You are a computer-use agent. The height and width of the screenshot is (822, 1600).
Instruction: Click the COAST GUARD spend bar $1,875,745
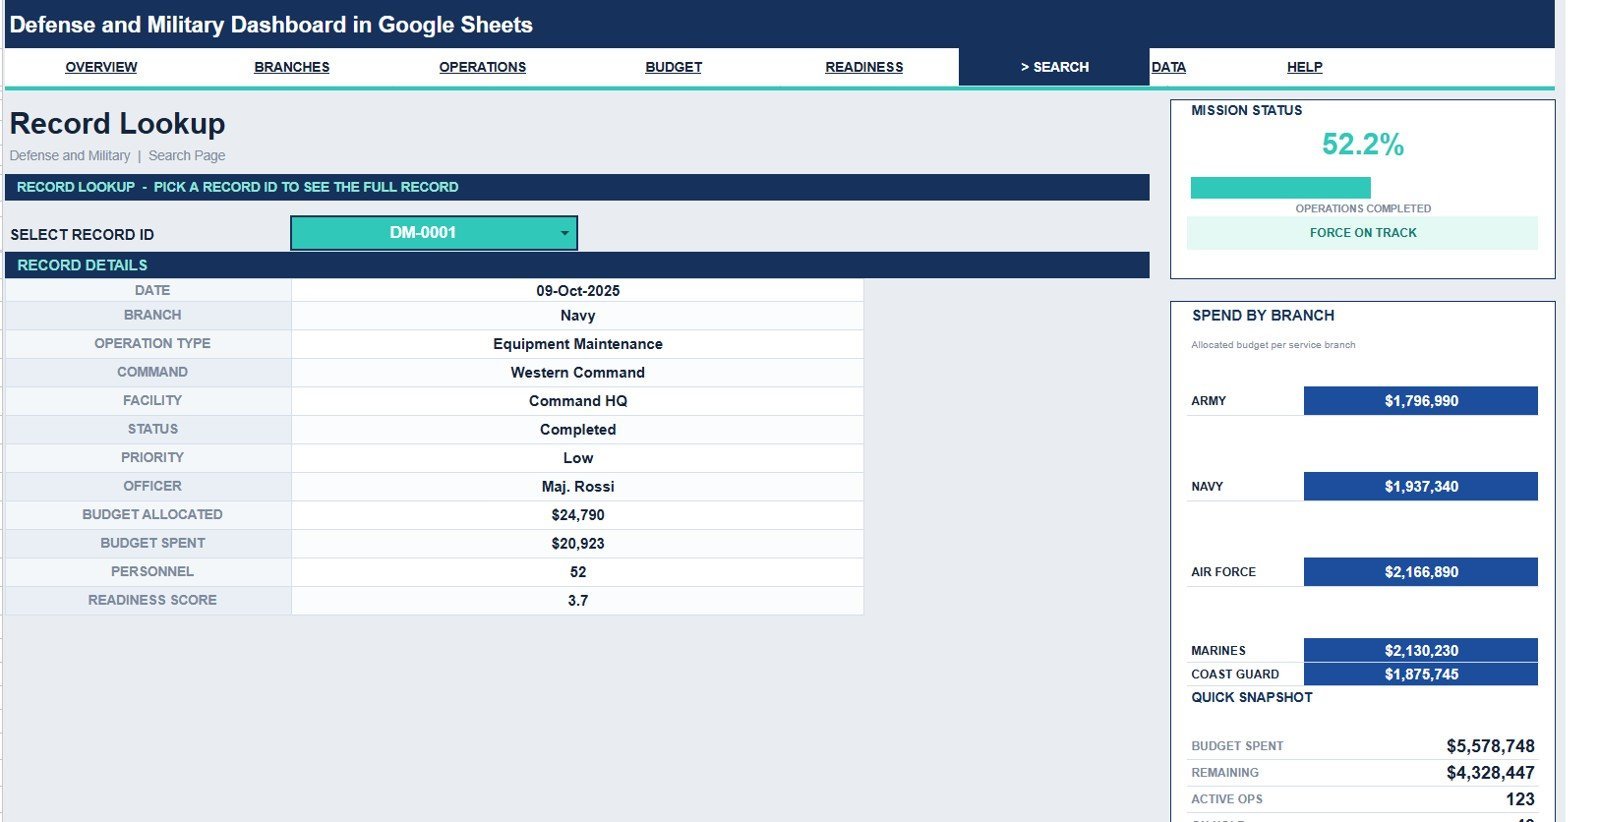(1420, 674)
